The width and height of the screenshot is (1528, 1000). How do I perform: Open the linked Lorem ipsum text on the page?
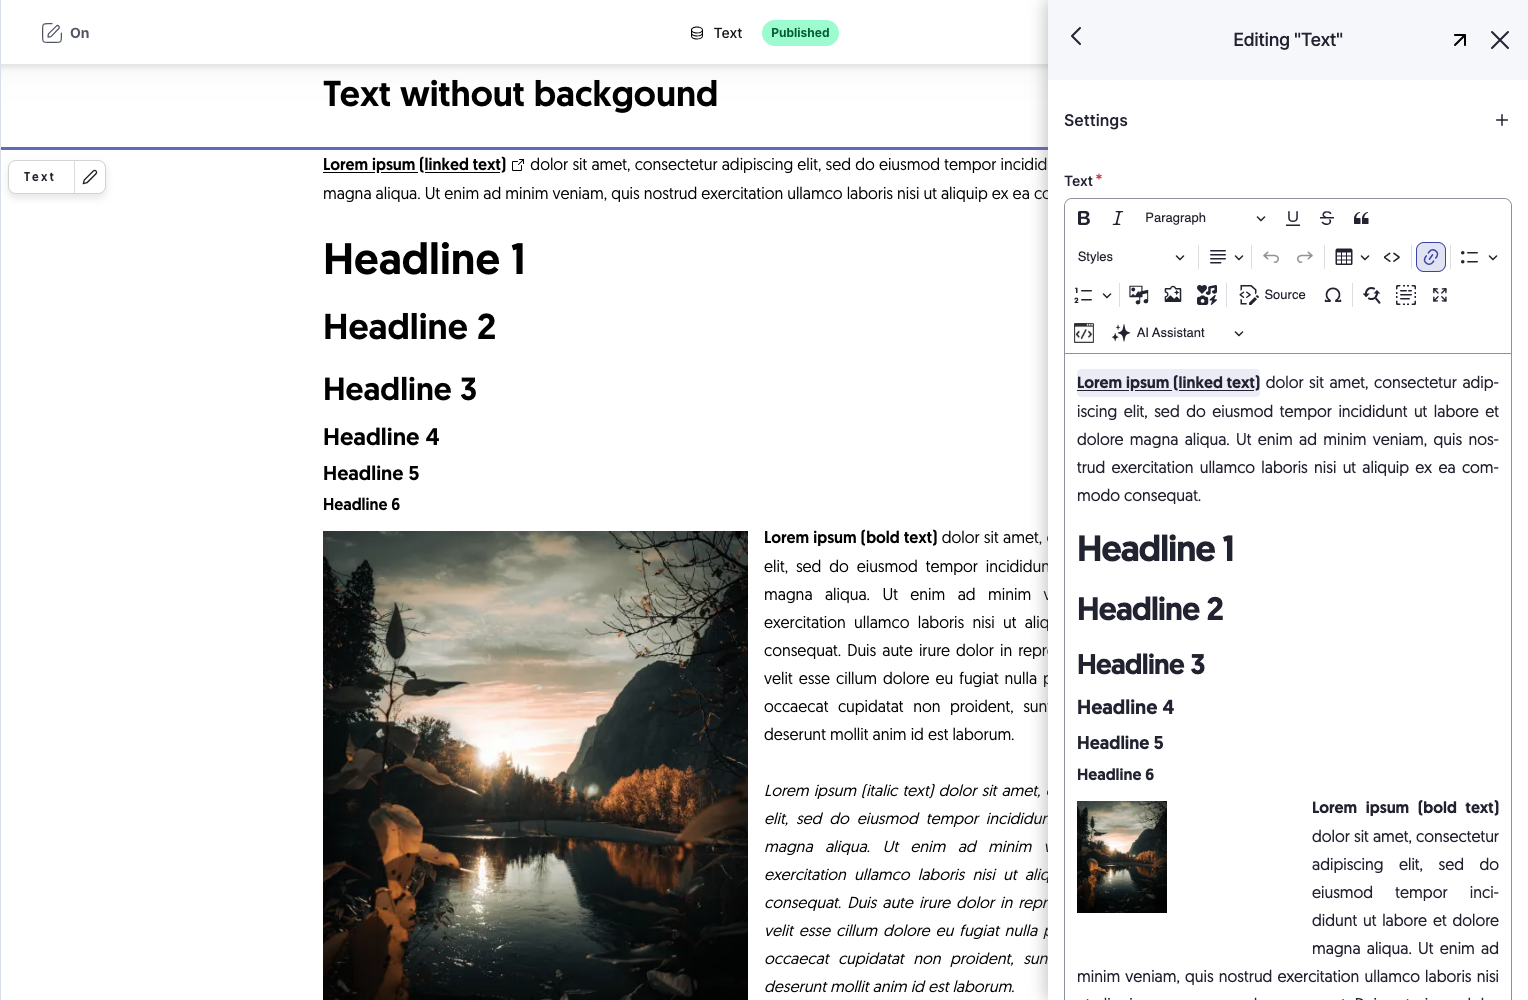[414, 165]
